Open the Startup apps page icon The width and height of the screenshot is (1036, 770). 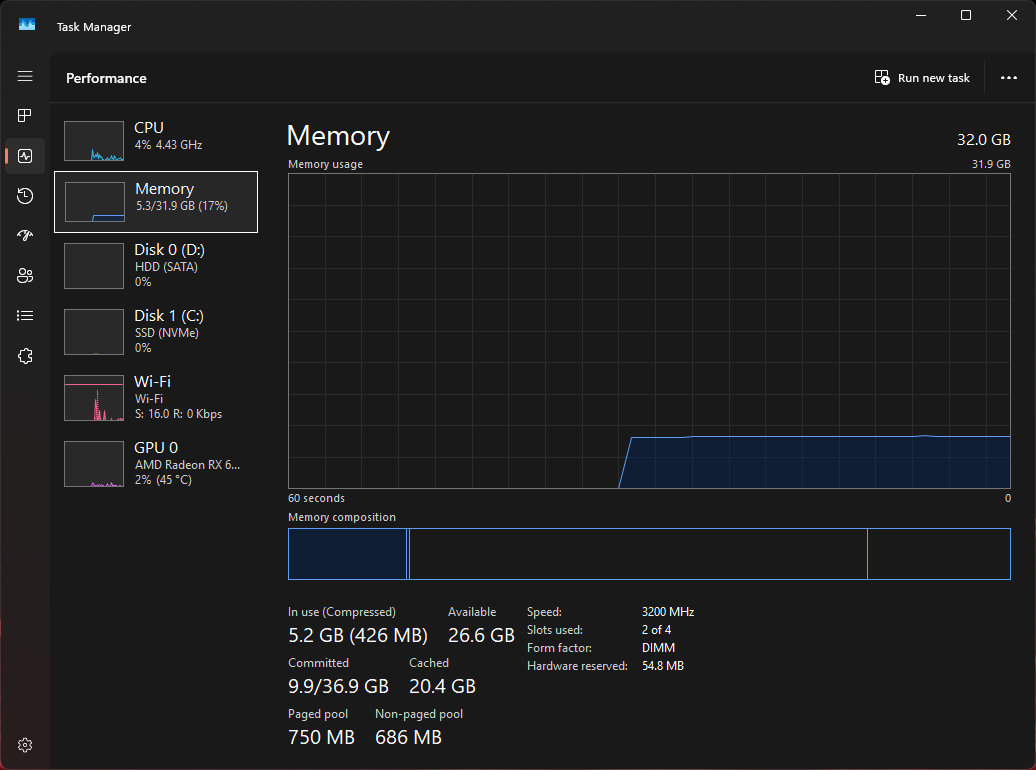[x=25, y=235]
